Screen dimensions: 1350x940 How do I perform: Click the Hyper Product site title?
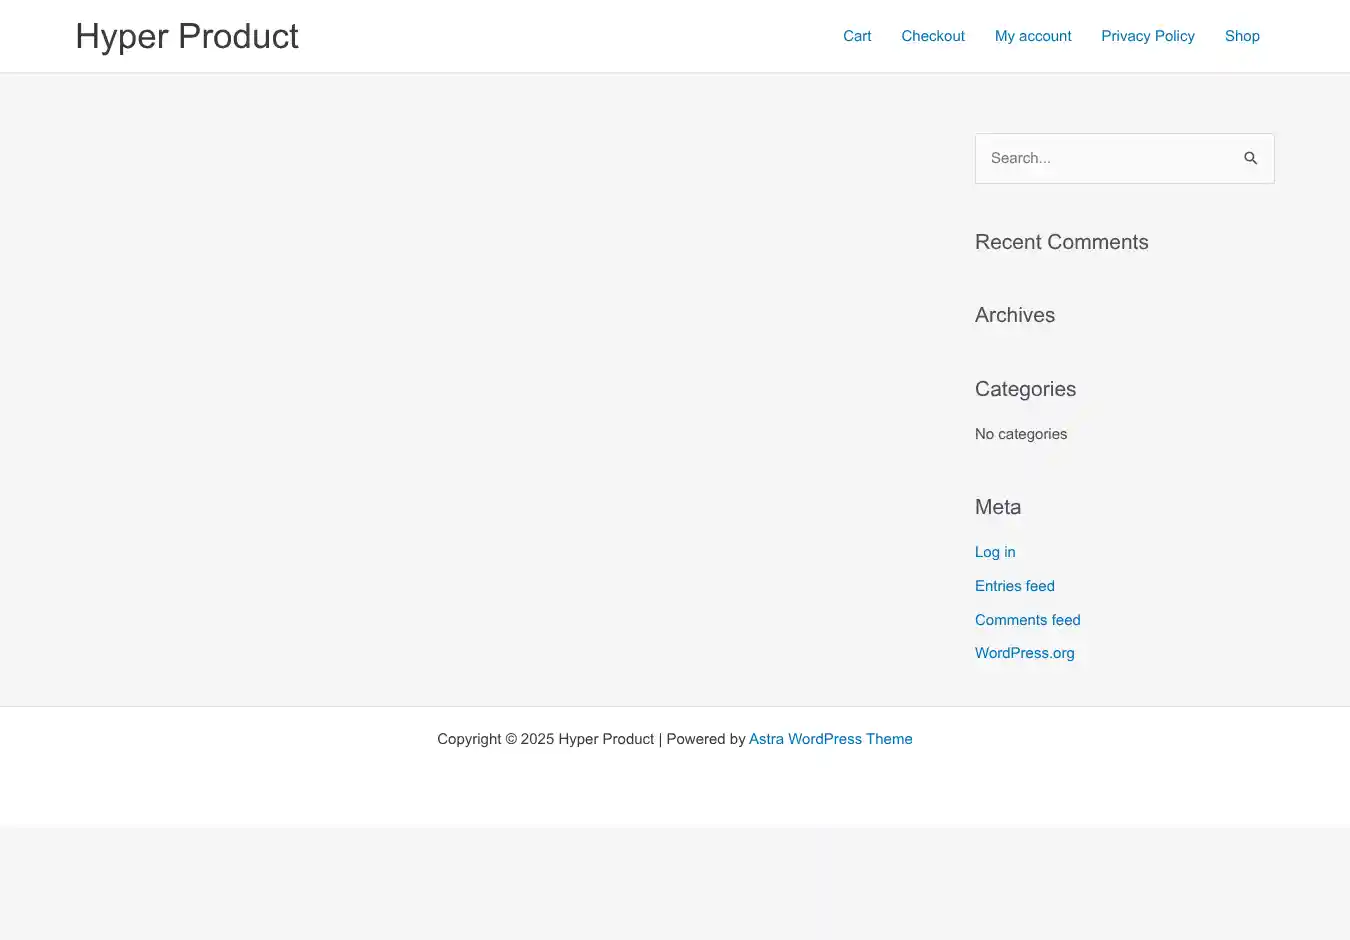(187, 36)
